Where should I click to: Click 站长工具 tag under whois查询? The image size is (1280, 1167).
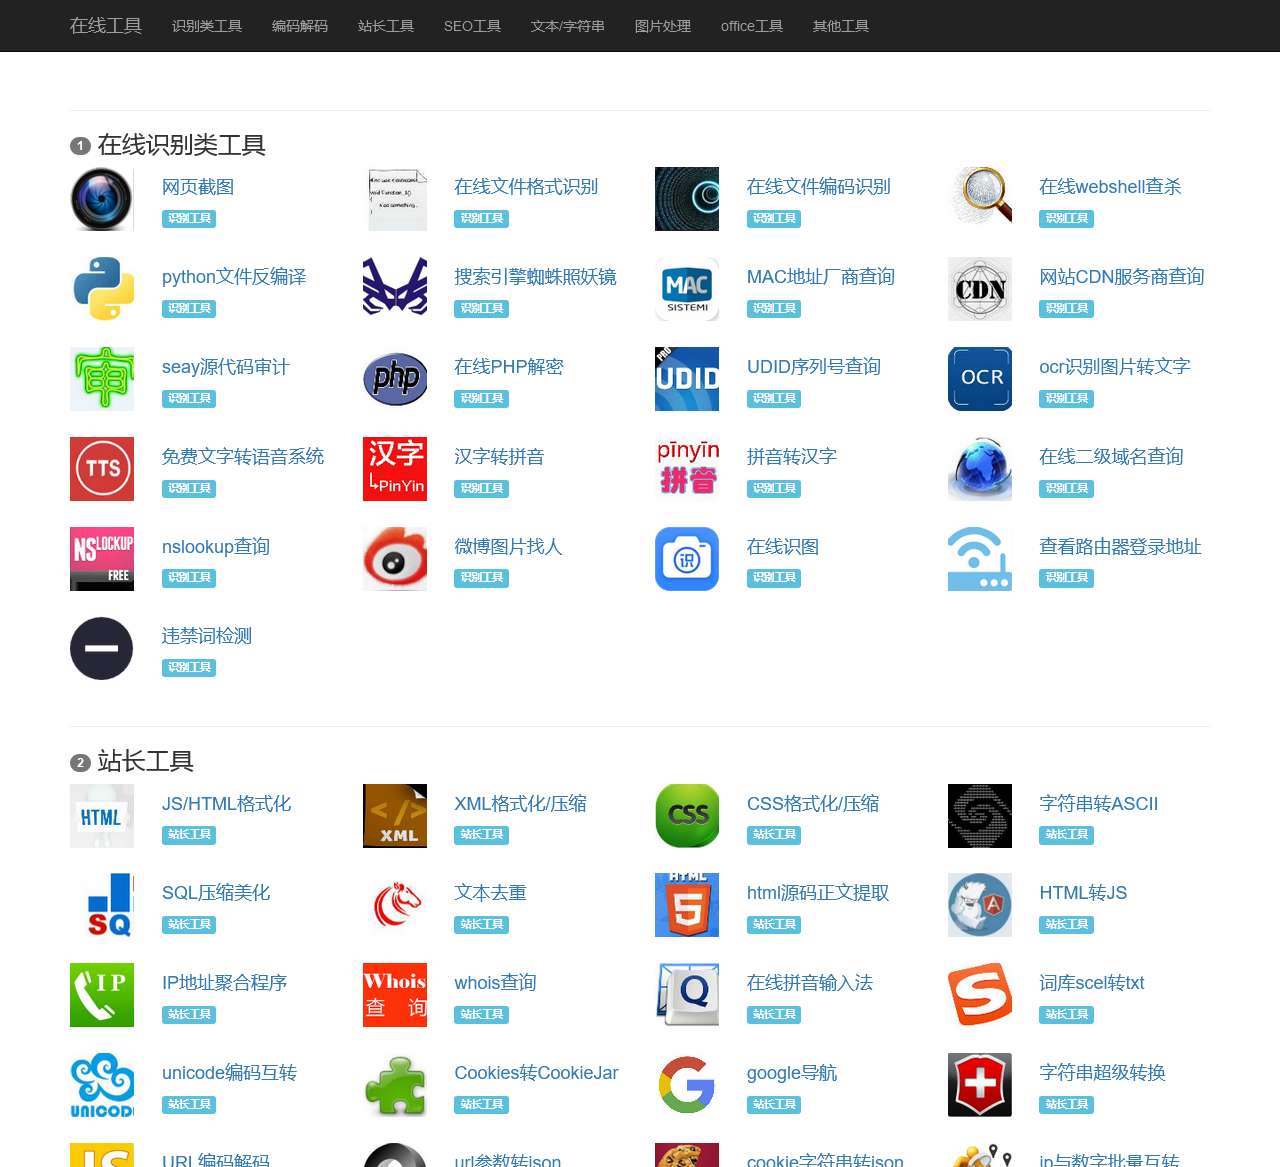[x=482, y=1015]
